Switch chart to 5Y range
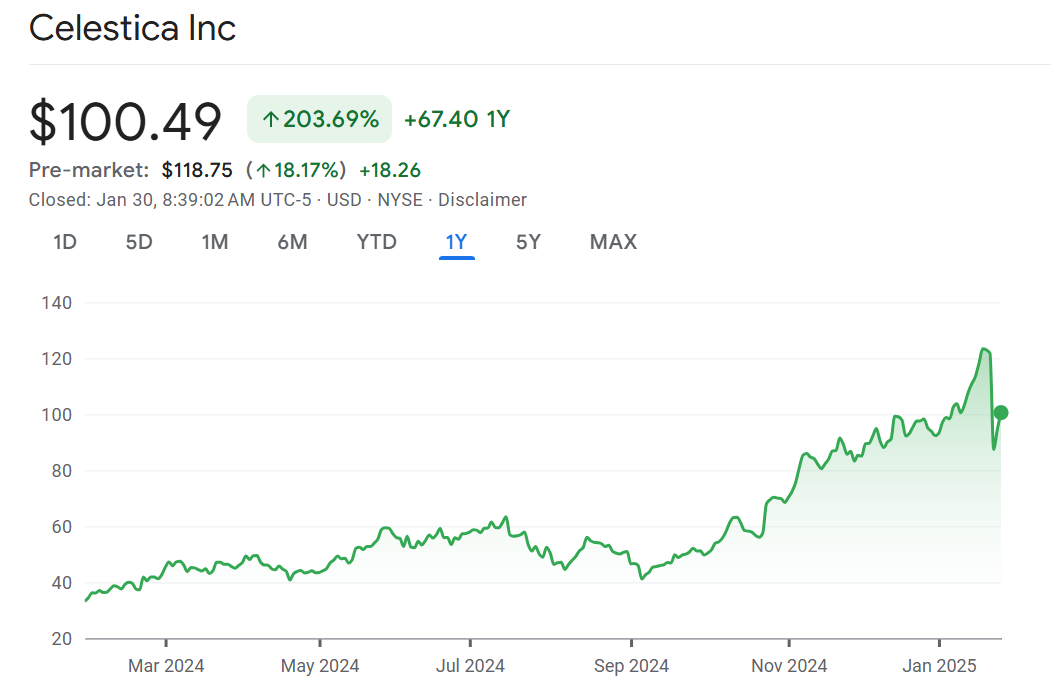Viewport: 1051px width, 697px height. tap(528, 242)
